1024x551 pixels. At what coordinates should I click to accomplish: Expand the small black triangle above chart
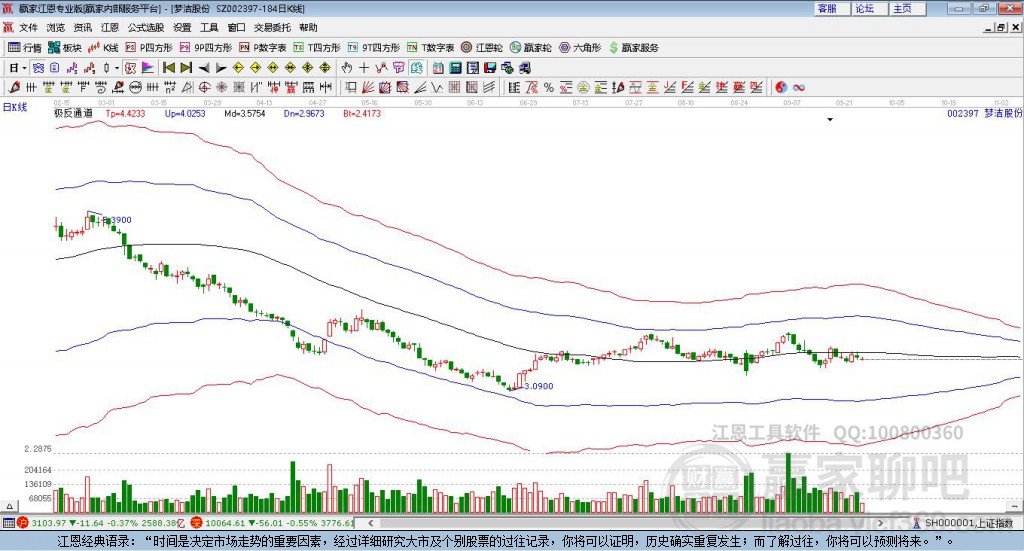(829, 120)
